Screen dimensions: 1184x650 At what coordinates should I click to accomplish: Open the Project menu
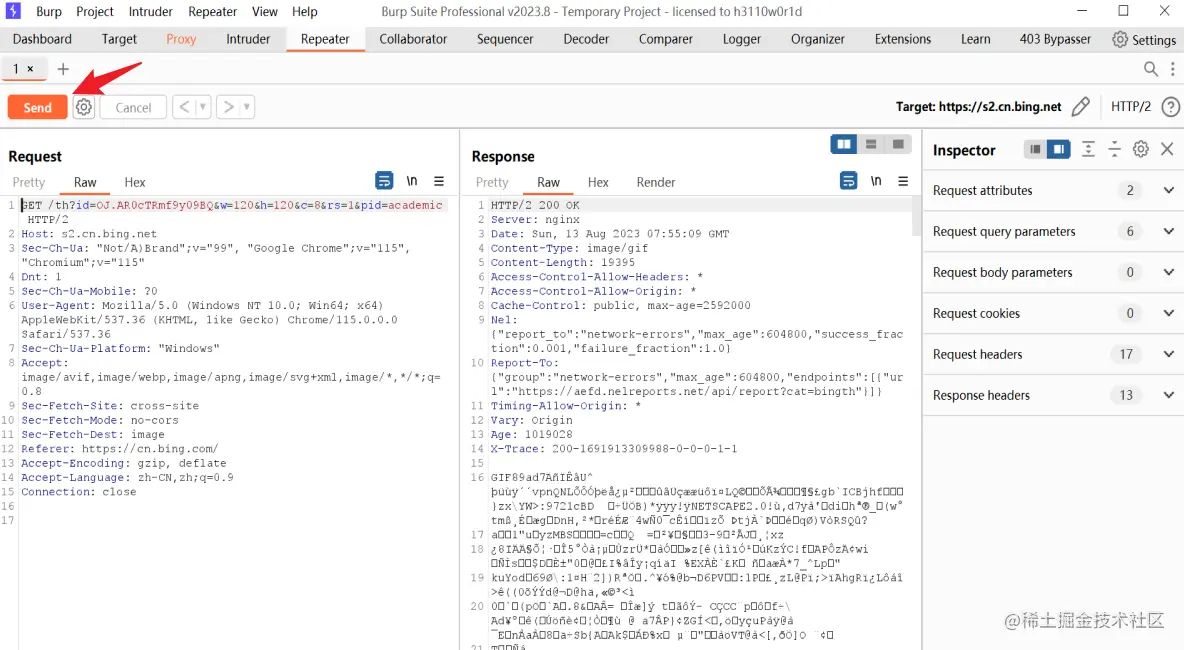click(95, 11)
